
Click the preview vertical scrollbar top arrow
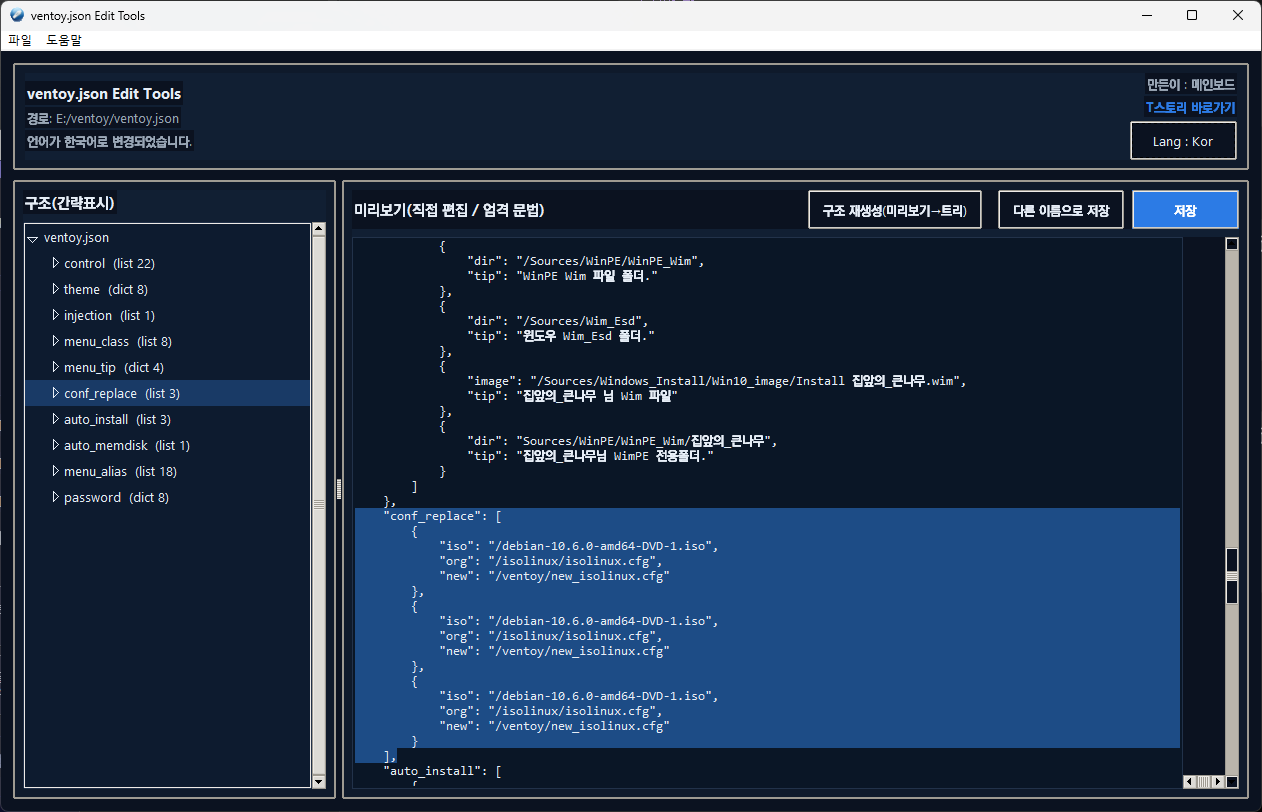1232,244
